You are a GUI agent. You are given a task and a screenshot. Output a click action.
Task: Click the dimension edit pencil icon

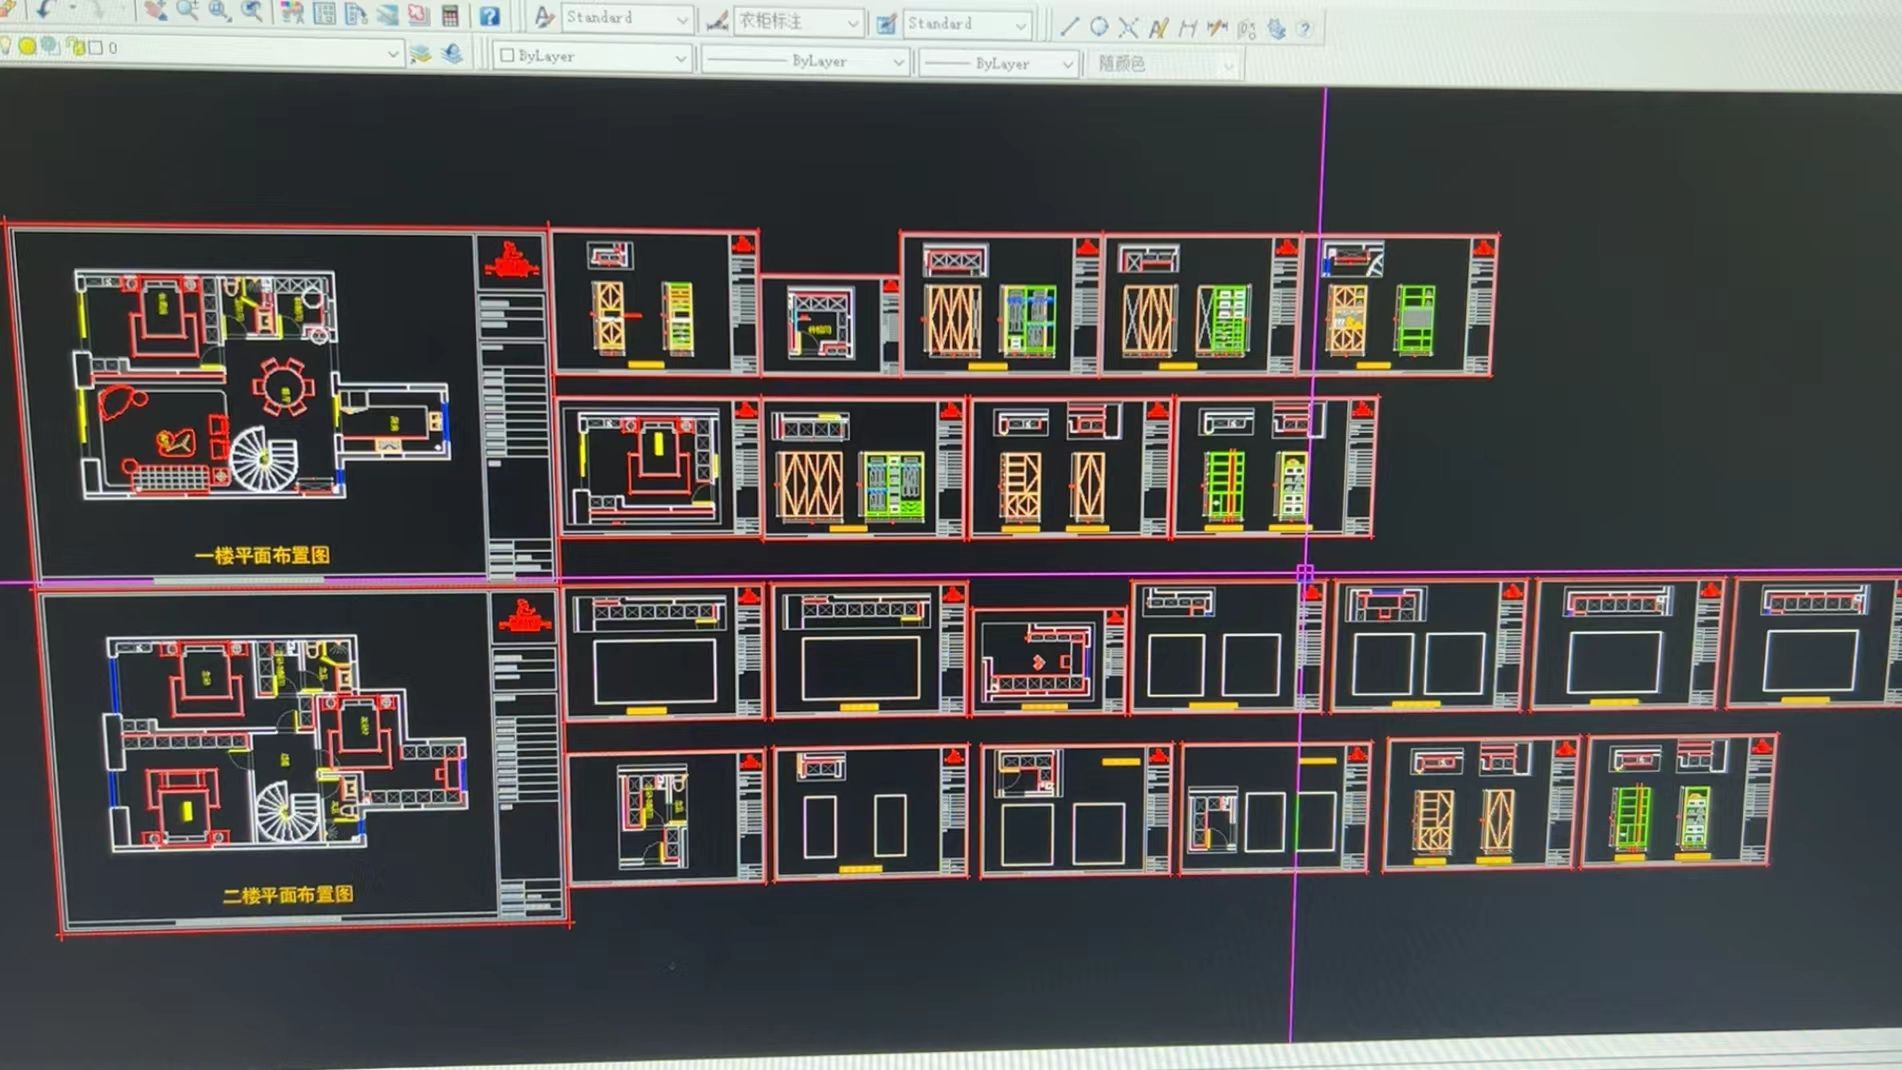click(x=1217, y=28)
